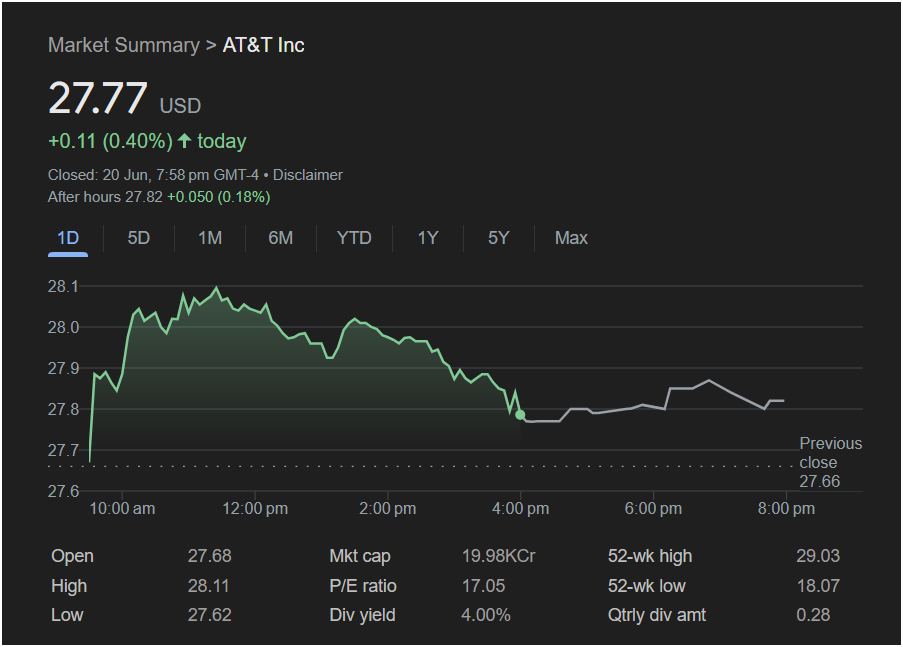Click the High label in stats
The width and height of the screenshot is (903, 647).
69,586
